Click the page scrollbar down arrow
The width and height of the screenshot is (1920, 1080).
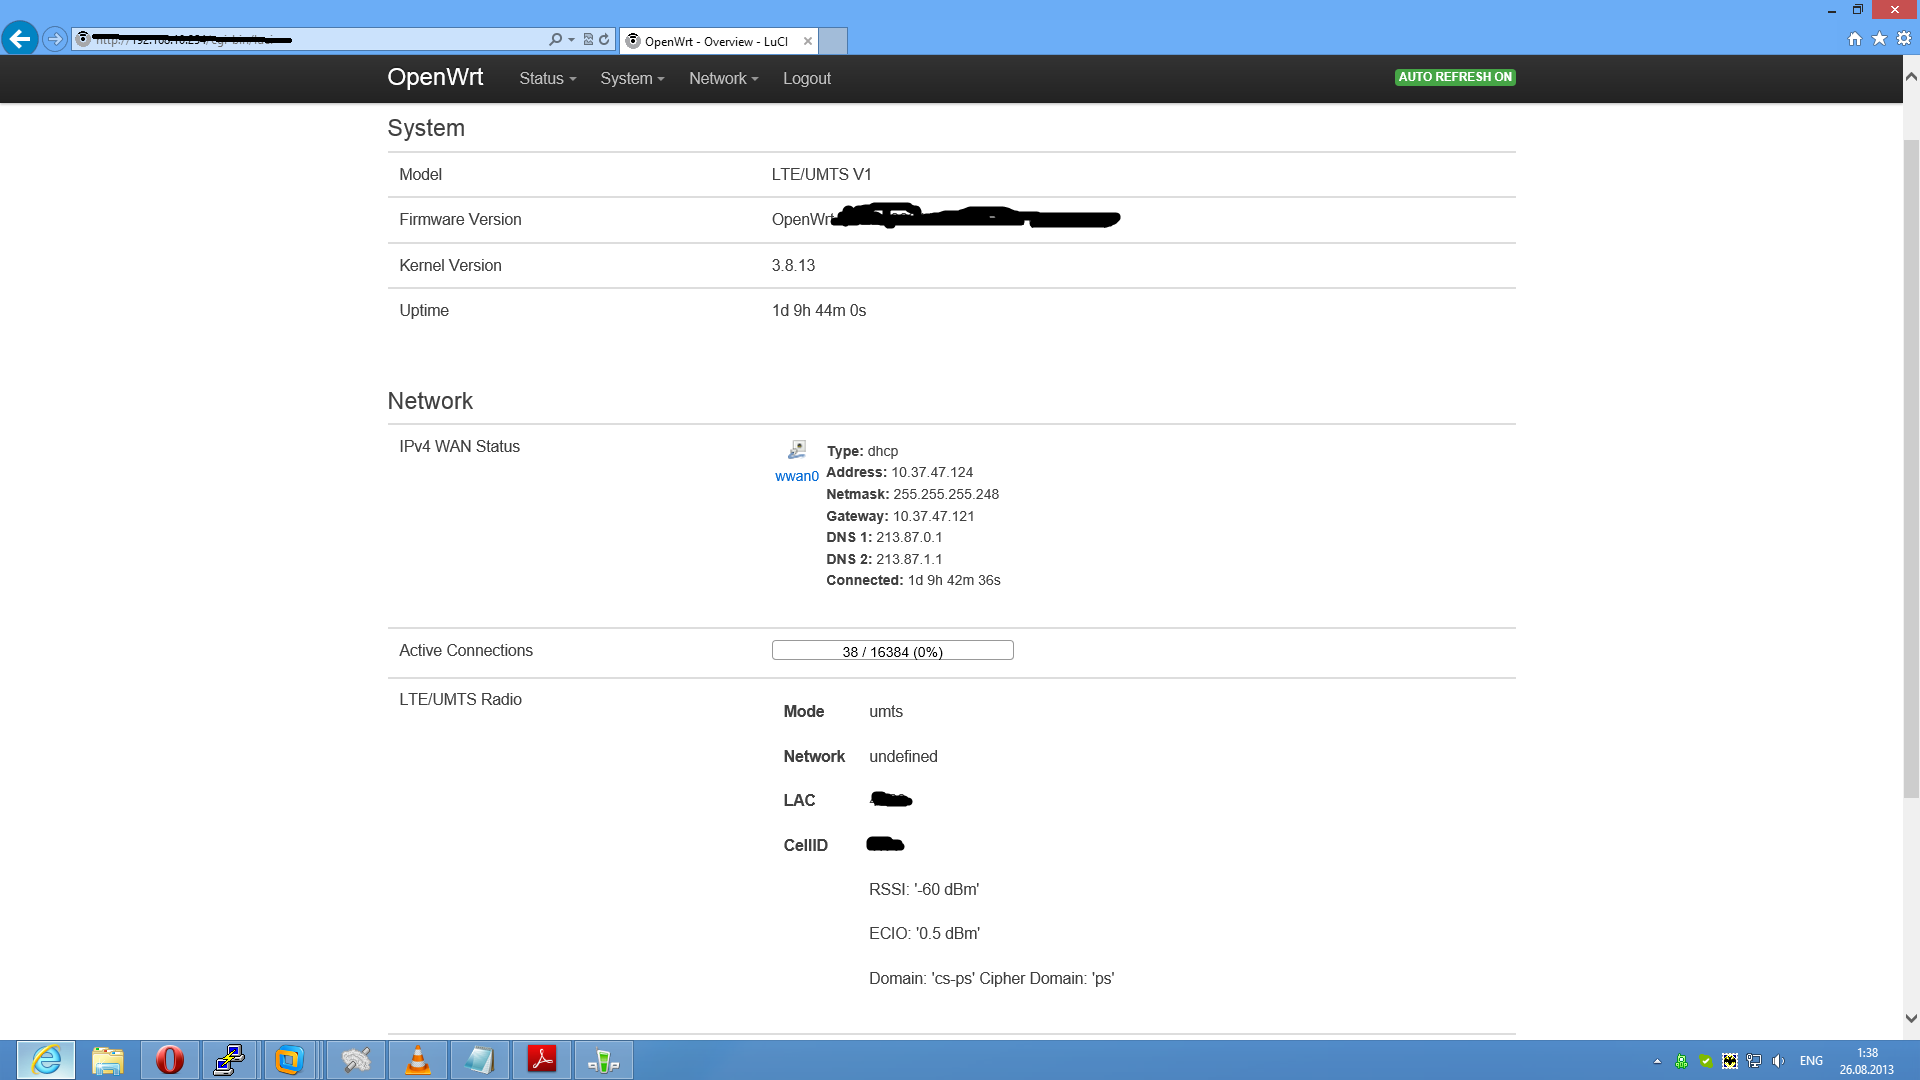point(1911,1019)
